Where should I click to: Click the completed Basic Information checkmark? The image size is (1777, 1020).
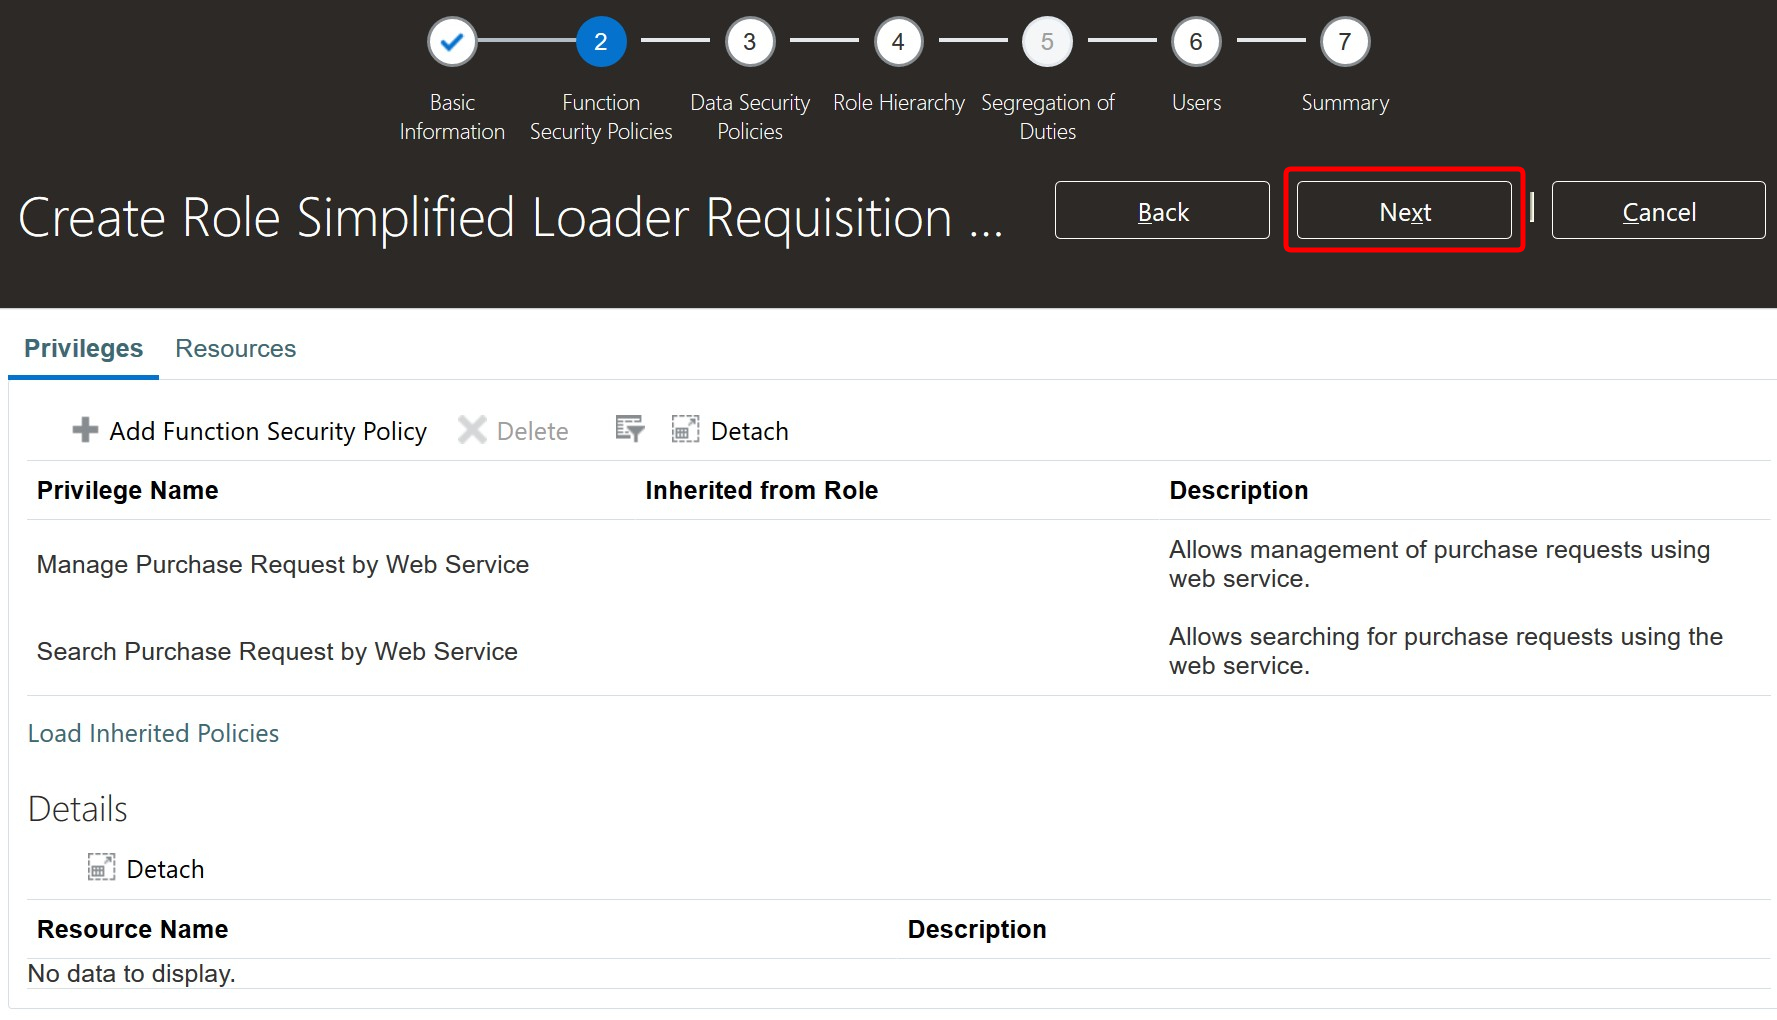(x=452, y=41)
